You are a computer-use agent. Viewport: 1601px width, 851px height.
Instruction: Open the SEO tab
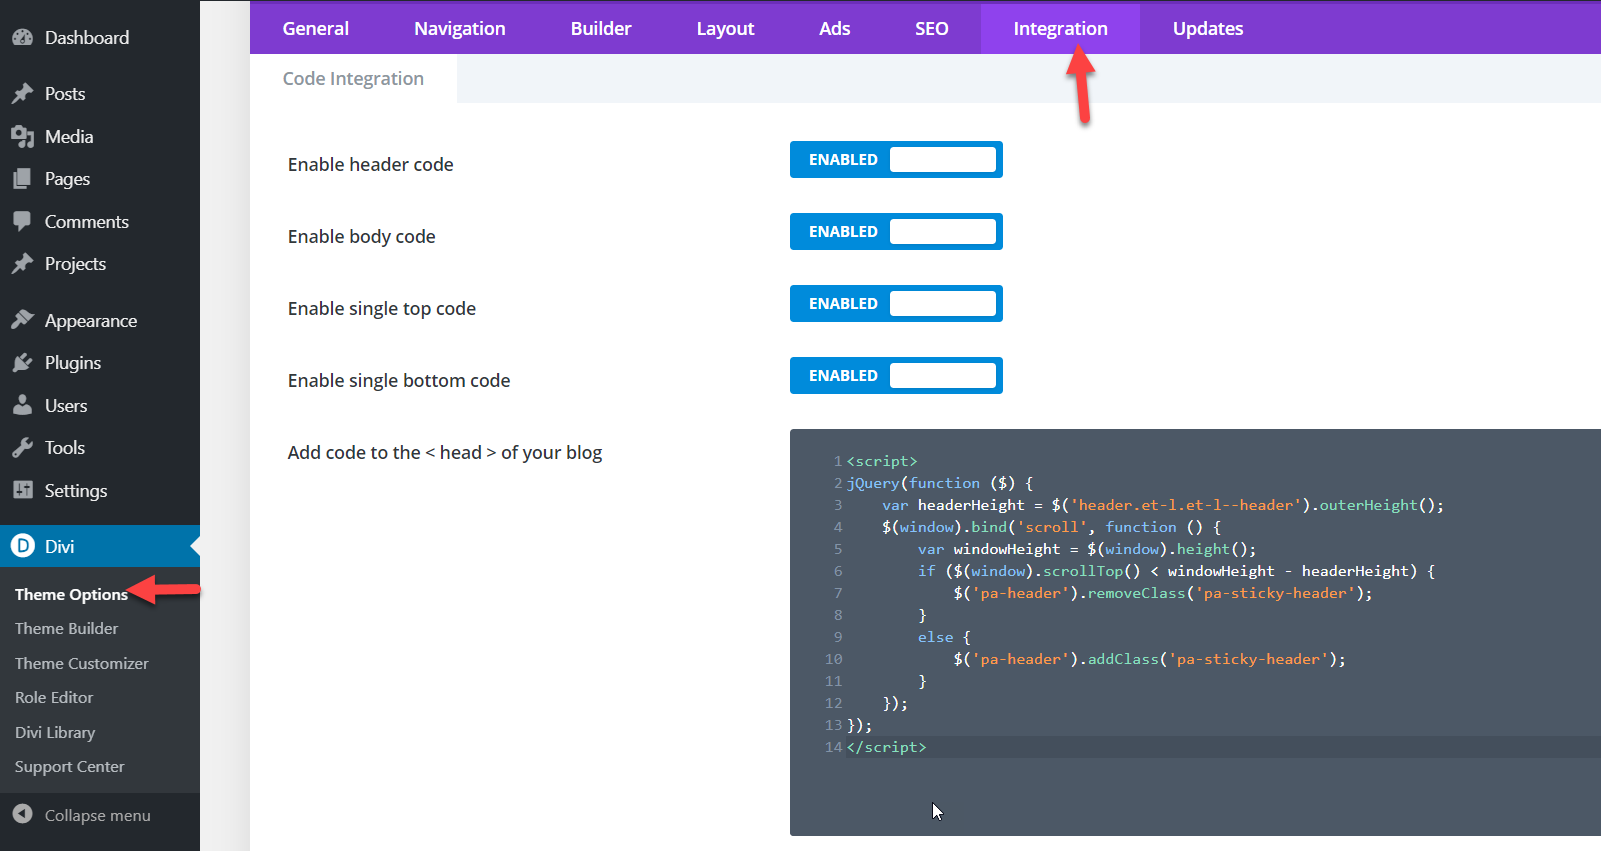(x=932, y=29)
